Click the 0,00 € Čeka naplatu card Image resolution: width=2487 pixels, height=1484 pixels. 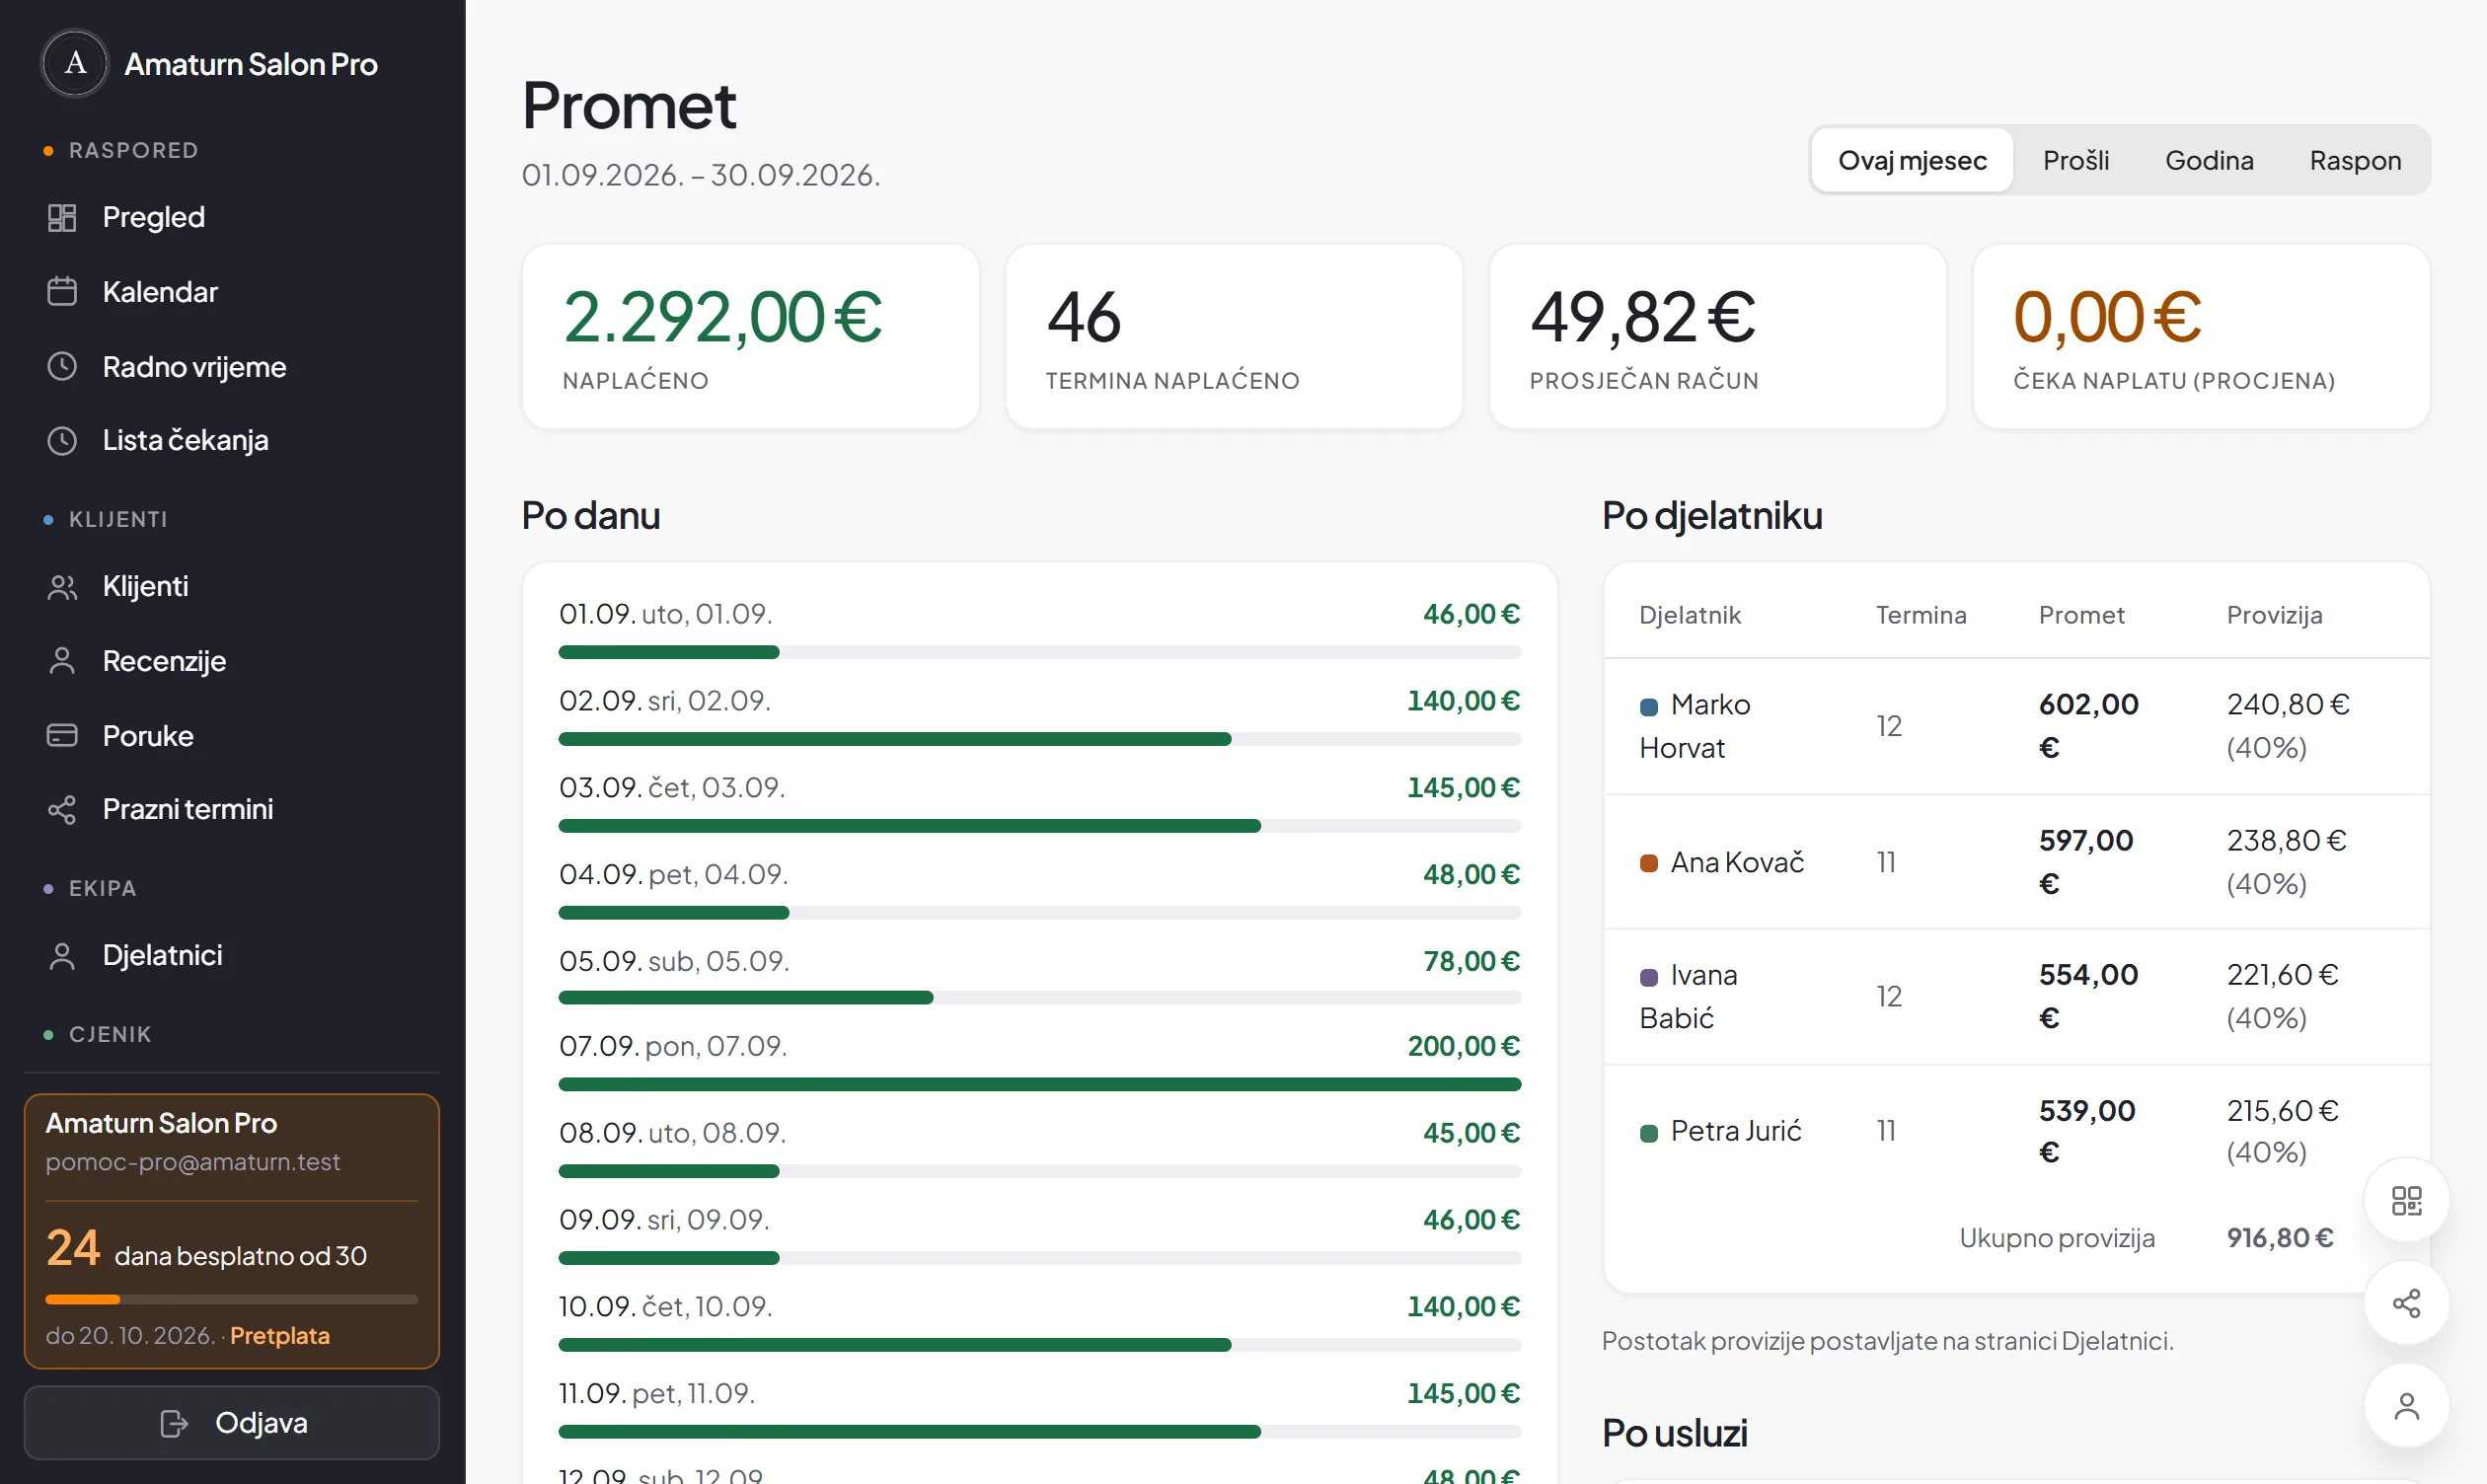click(2201, 337)
